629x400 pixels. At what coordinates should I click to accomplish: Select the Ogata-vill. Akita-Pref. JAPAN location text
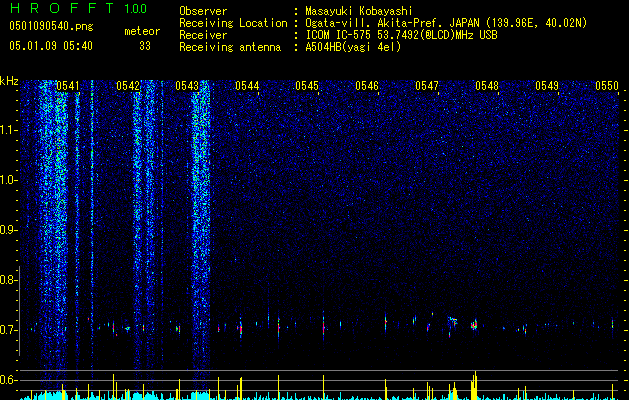(x=446, y=23)
